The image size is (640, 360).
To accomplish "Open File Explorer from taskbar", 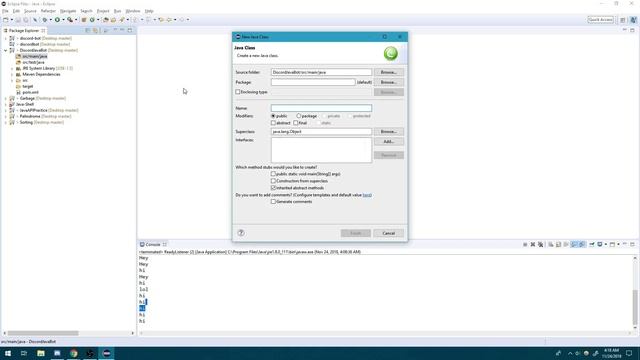I will pyautogui.click(x=41, y=353).
